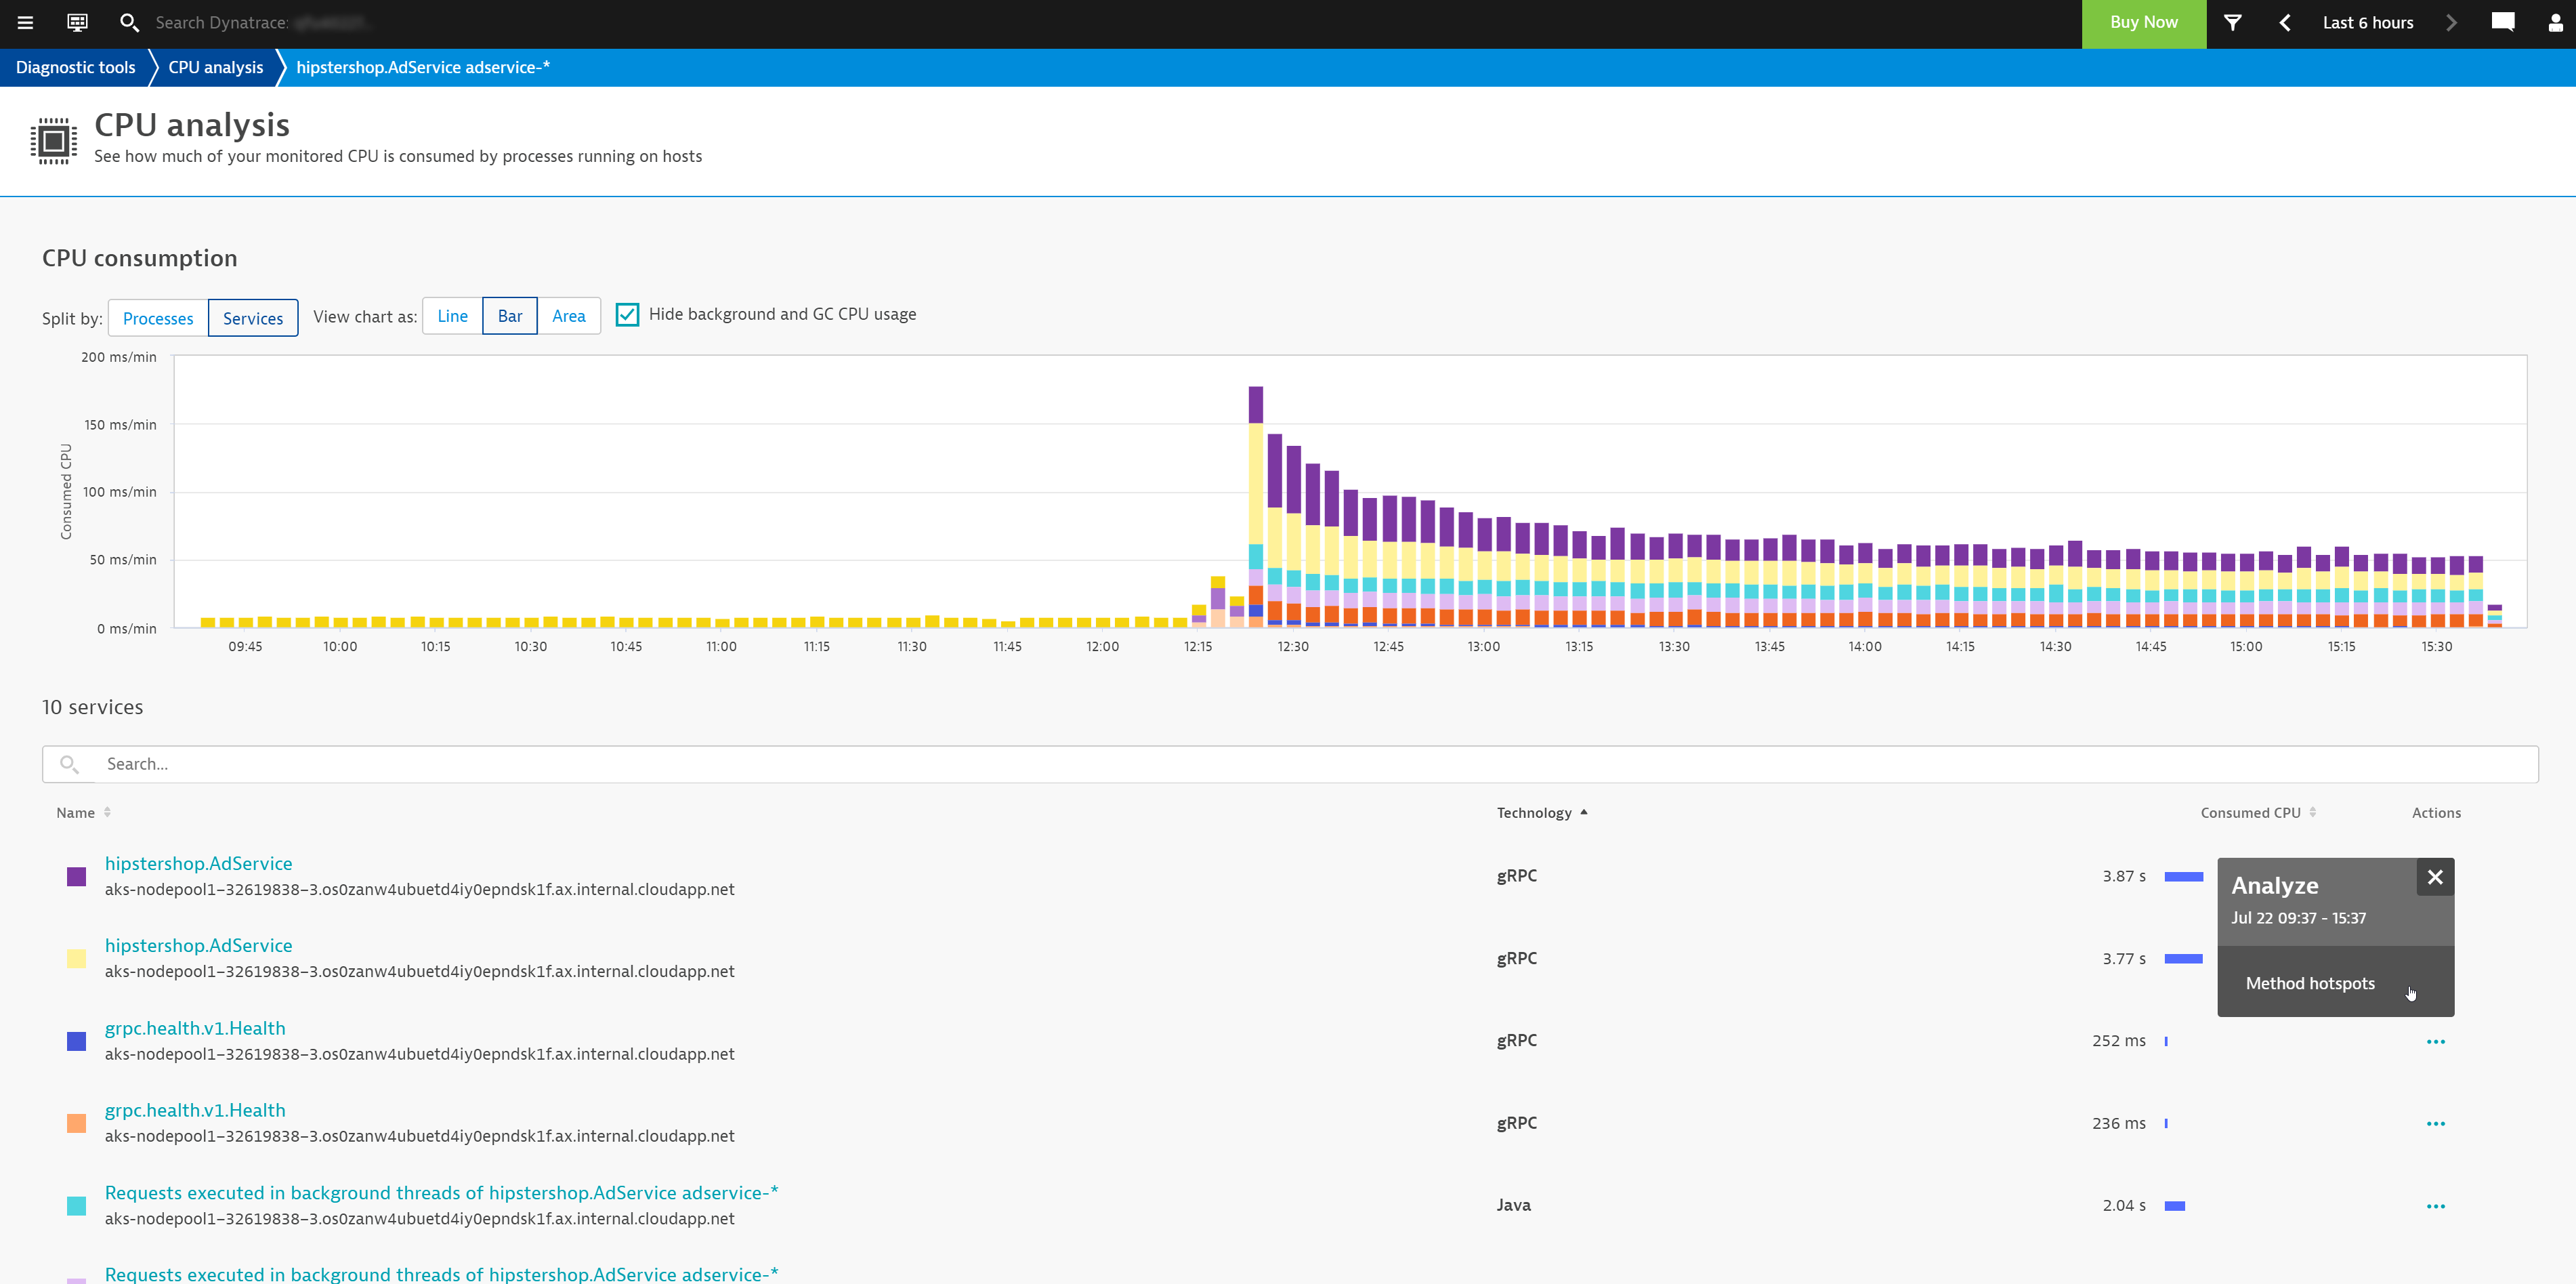Click orange color swatch of grpc.health.v1.Health
Screen dimensions: 2576x1284
pyautogui.click(x=76, y=1123)
